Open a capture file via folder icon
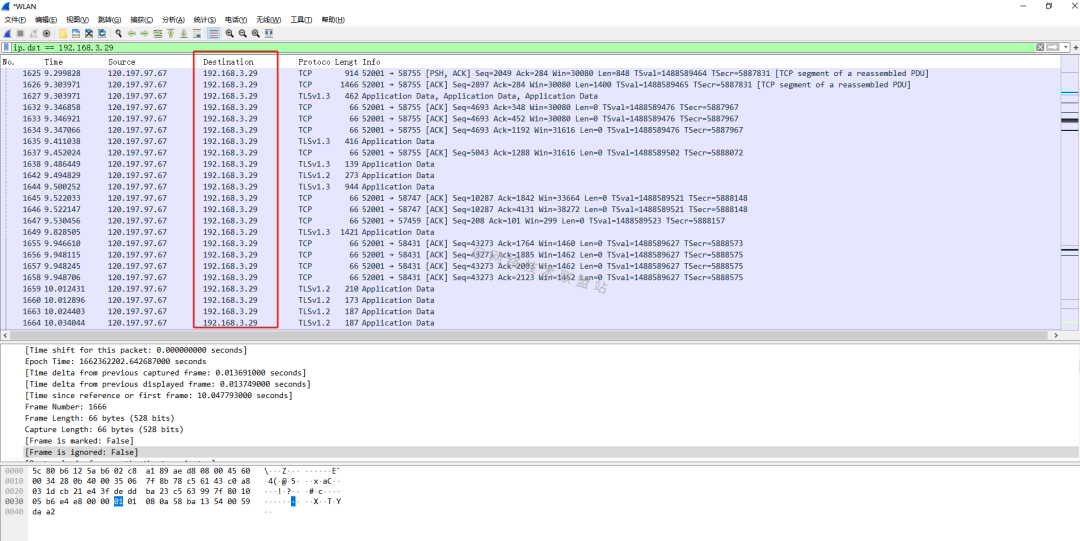The height and width of the screenshot is (541, 1080). pos(63,33)
